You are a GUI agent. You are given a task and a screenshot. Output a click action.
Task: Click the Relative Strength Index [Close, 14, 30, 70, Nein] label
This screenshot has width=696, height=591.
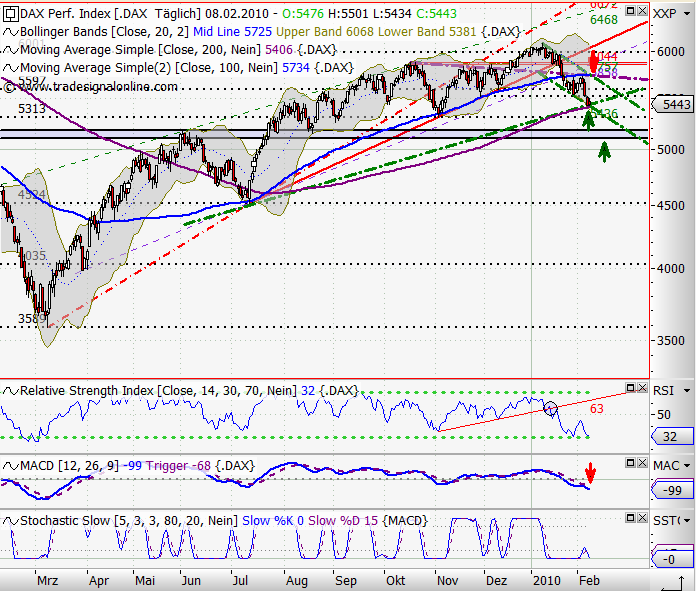[158, 391]
